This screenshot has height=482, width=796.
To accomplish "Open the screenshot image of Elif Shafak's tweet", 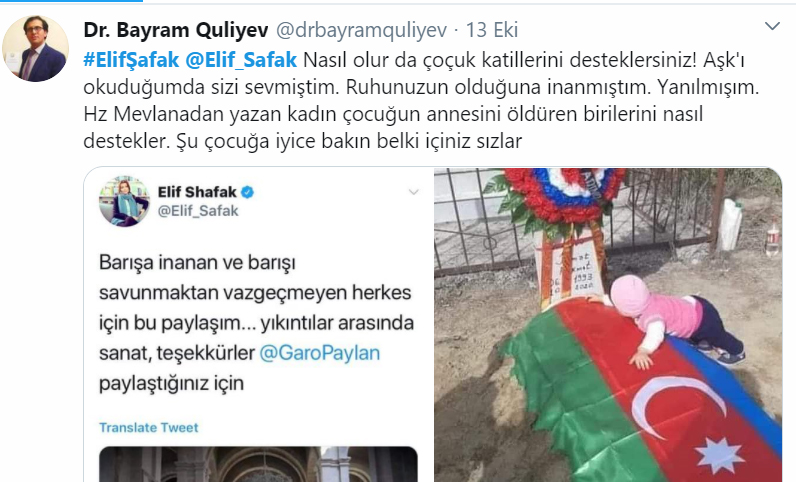I will pos(258,325).
